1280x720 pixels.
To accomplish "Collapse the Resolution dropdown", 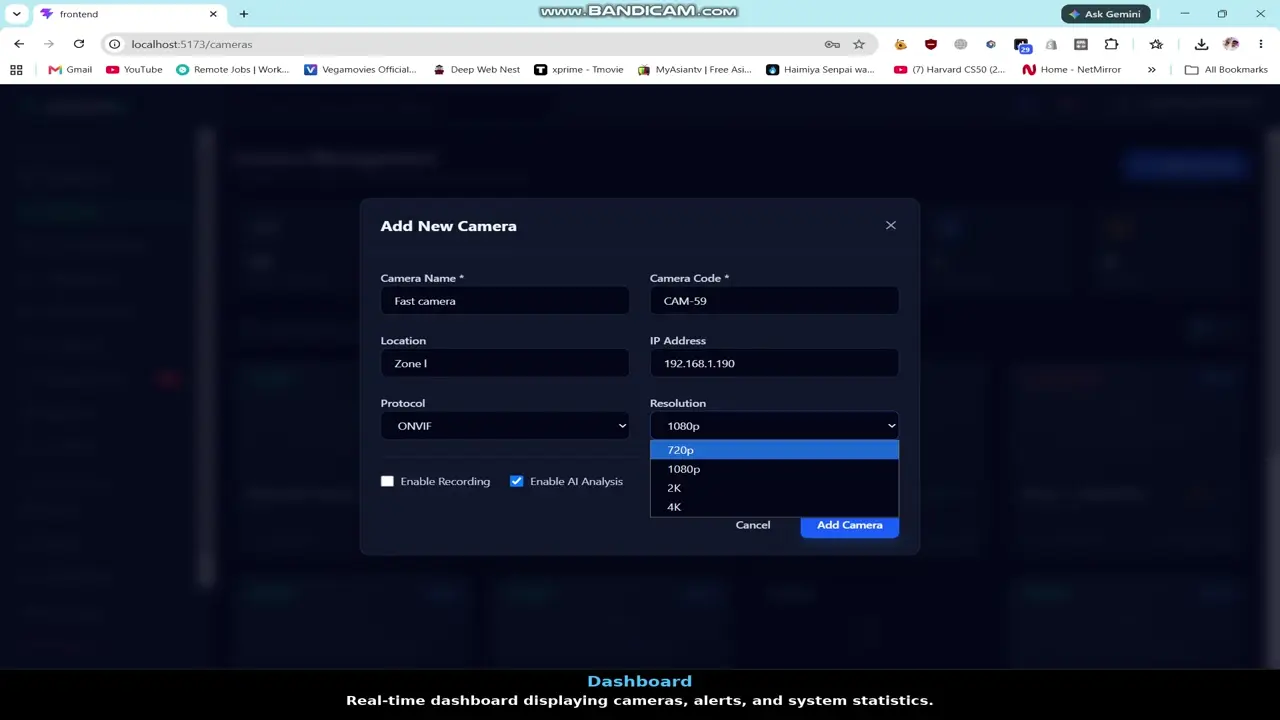I will pyautogui.click(x=774, y=426).
